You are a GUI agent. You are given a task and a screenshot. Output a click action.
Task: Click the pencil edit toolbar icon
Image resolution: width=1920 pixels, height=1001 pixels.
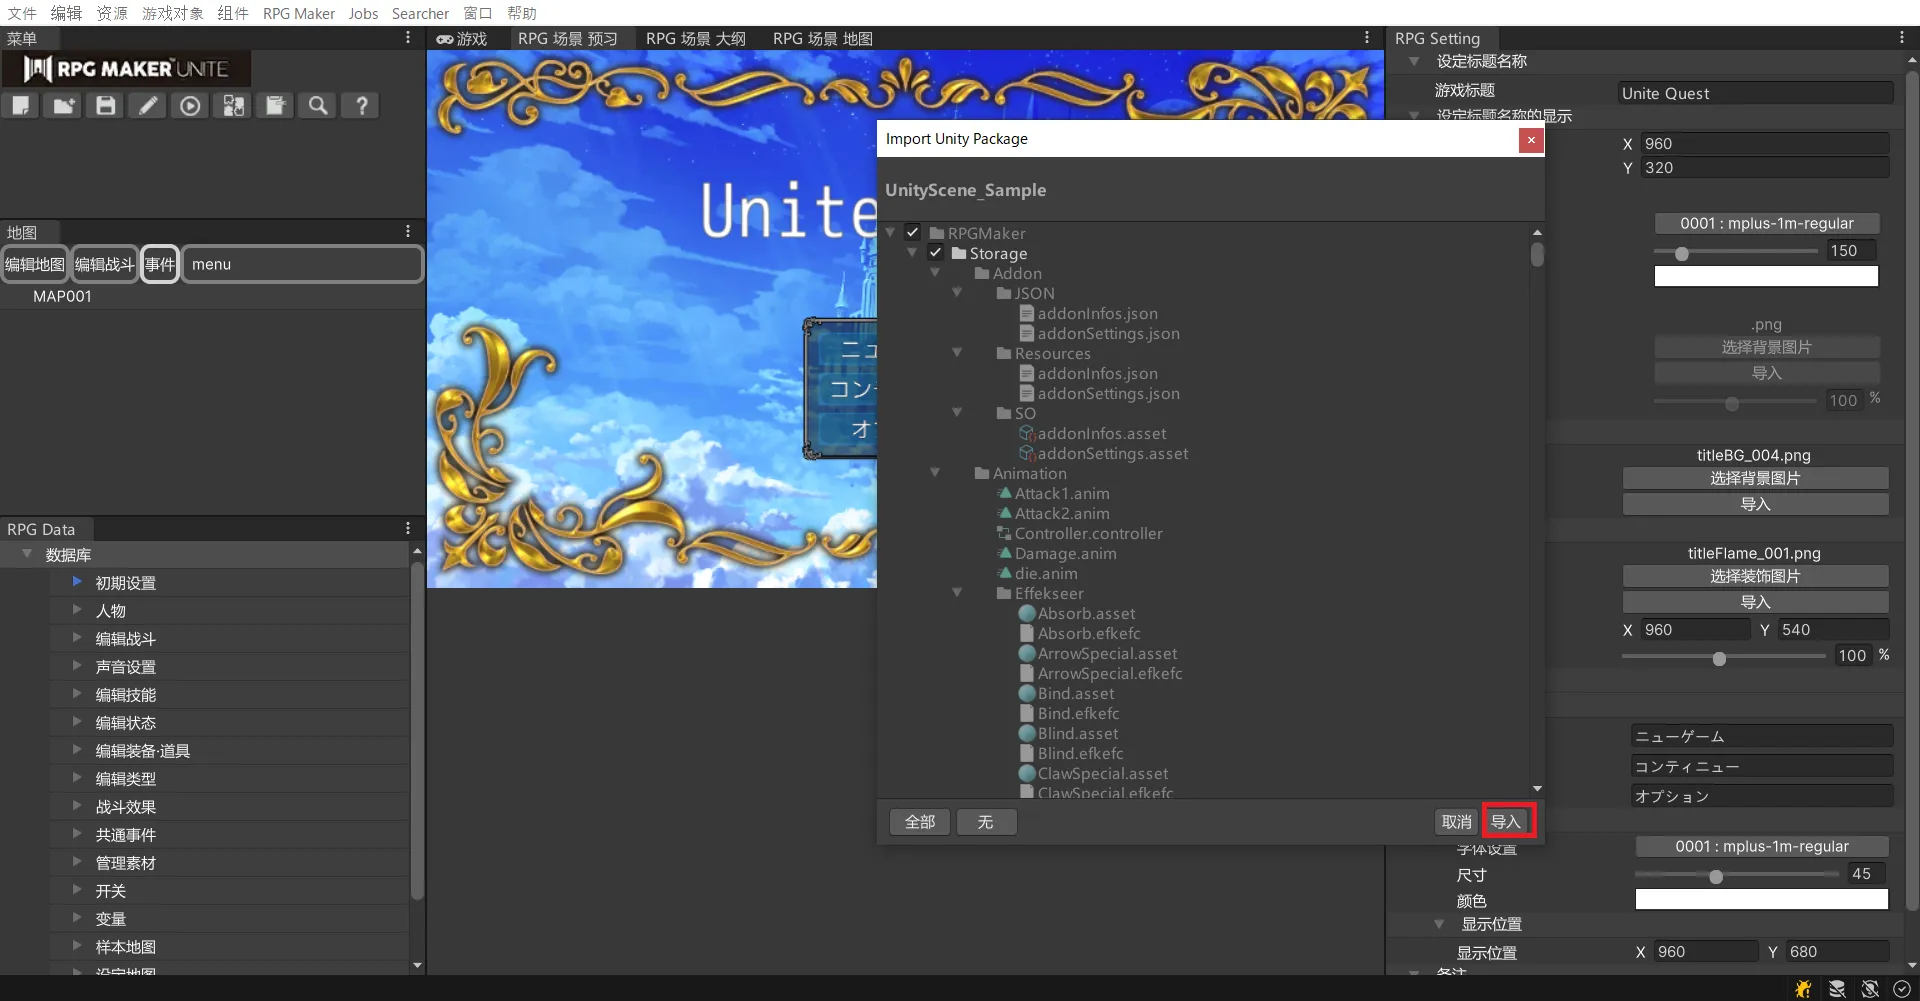[x=148, y=105]
